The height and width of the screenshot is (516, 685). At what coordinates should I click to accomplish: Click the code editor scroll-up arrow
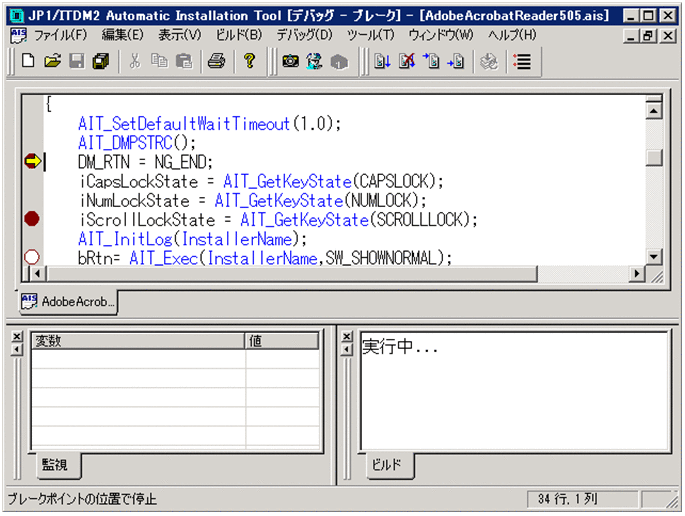point(654,111)
